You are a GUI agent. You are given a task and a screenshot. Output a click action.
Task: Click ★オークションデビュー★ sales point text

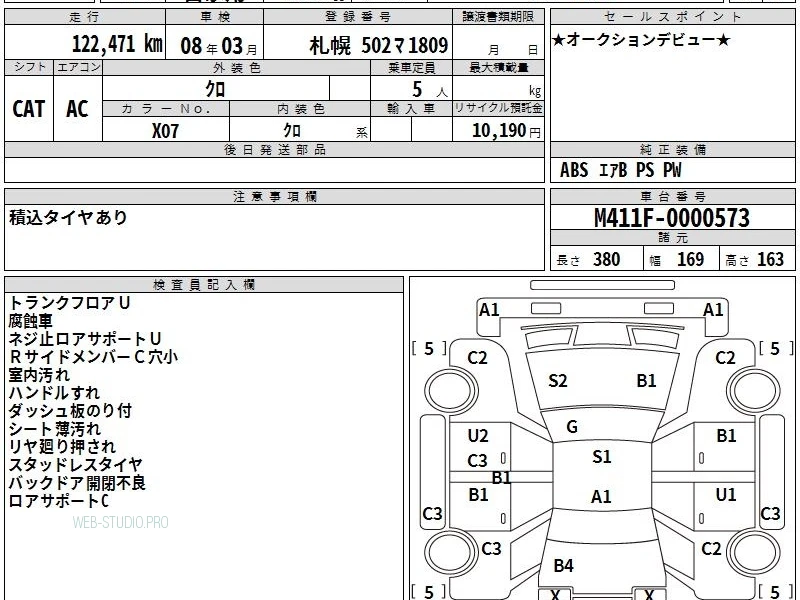[641, 40]
